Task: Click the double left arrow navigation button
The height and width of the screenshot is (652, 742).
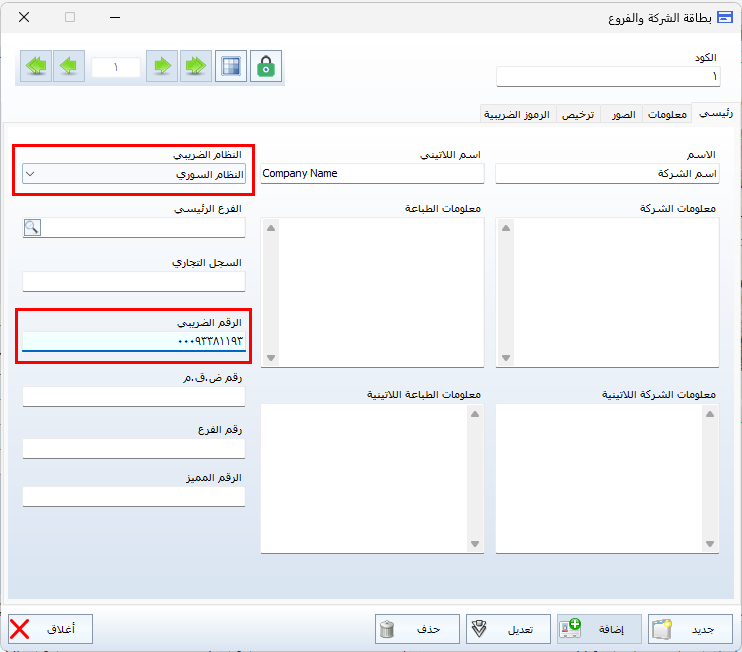Action: click(x=36, y=66)
